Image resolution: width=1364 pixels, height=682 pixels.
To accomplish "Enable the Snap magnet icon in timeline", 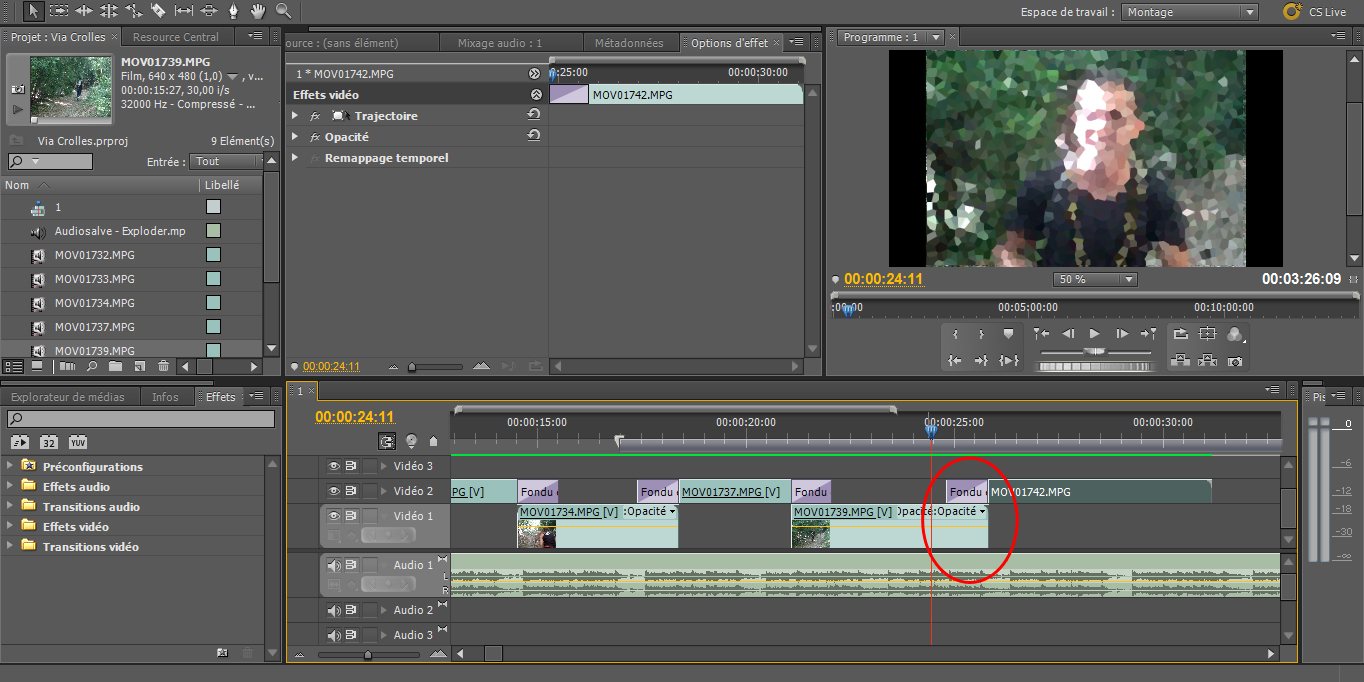I will tap(387, 441).
